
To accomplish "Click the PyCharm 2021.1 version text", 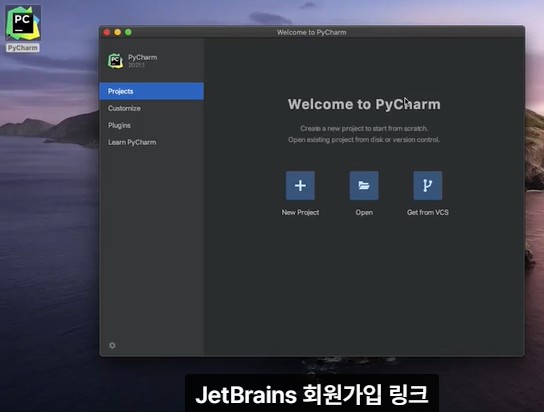I will click(136, 65).
